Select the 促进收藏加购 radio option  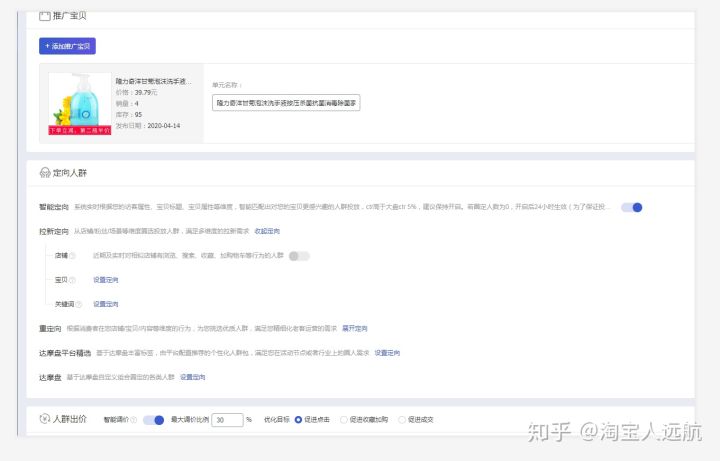(x=345, y=420)
